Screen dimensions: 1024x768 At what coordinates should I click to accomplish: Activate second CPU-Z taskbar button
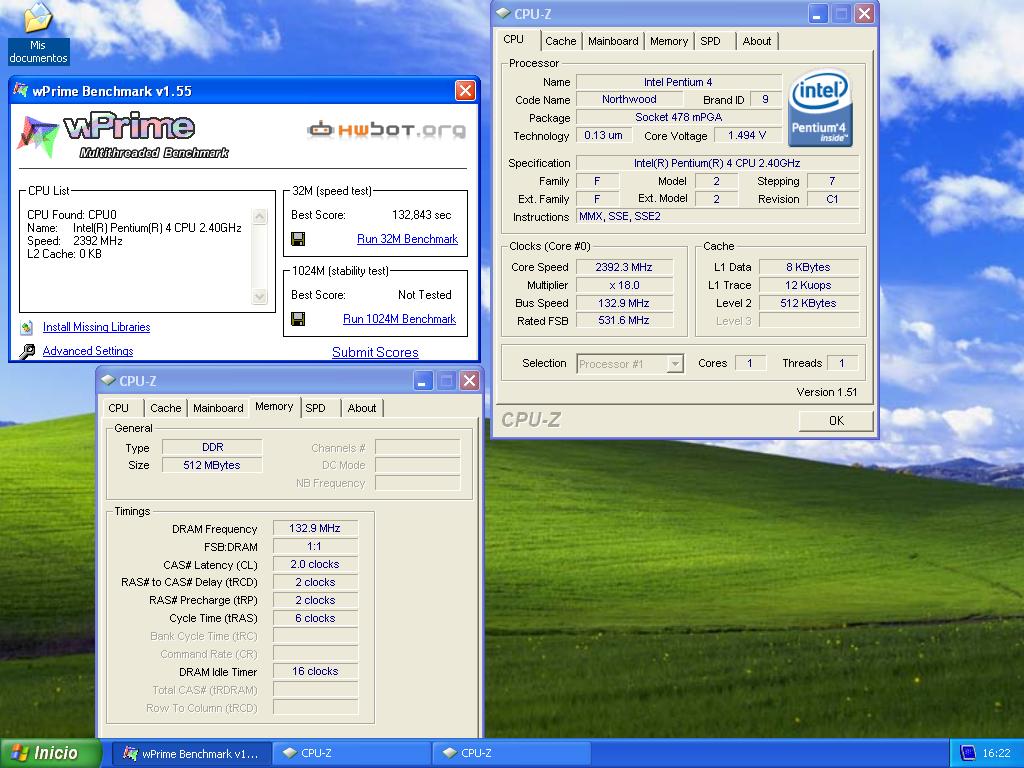point(511,754)
